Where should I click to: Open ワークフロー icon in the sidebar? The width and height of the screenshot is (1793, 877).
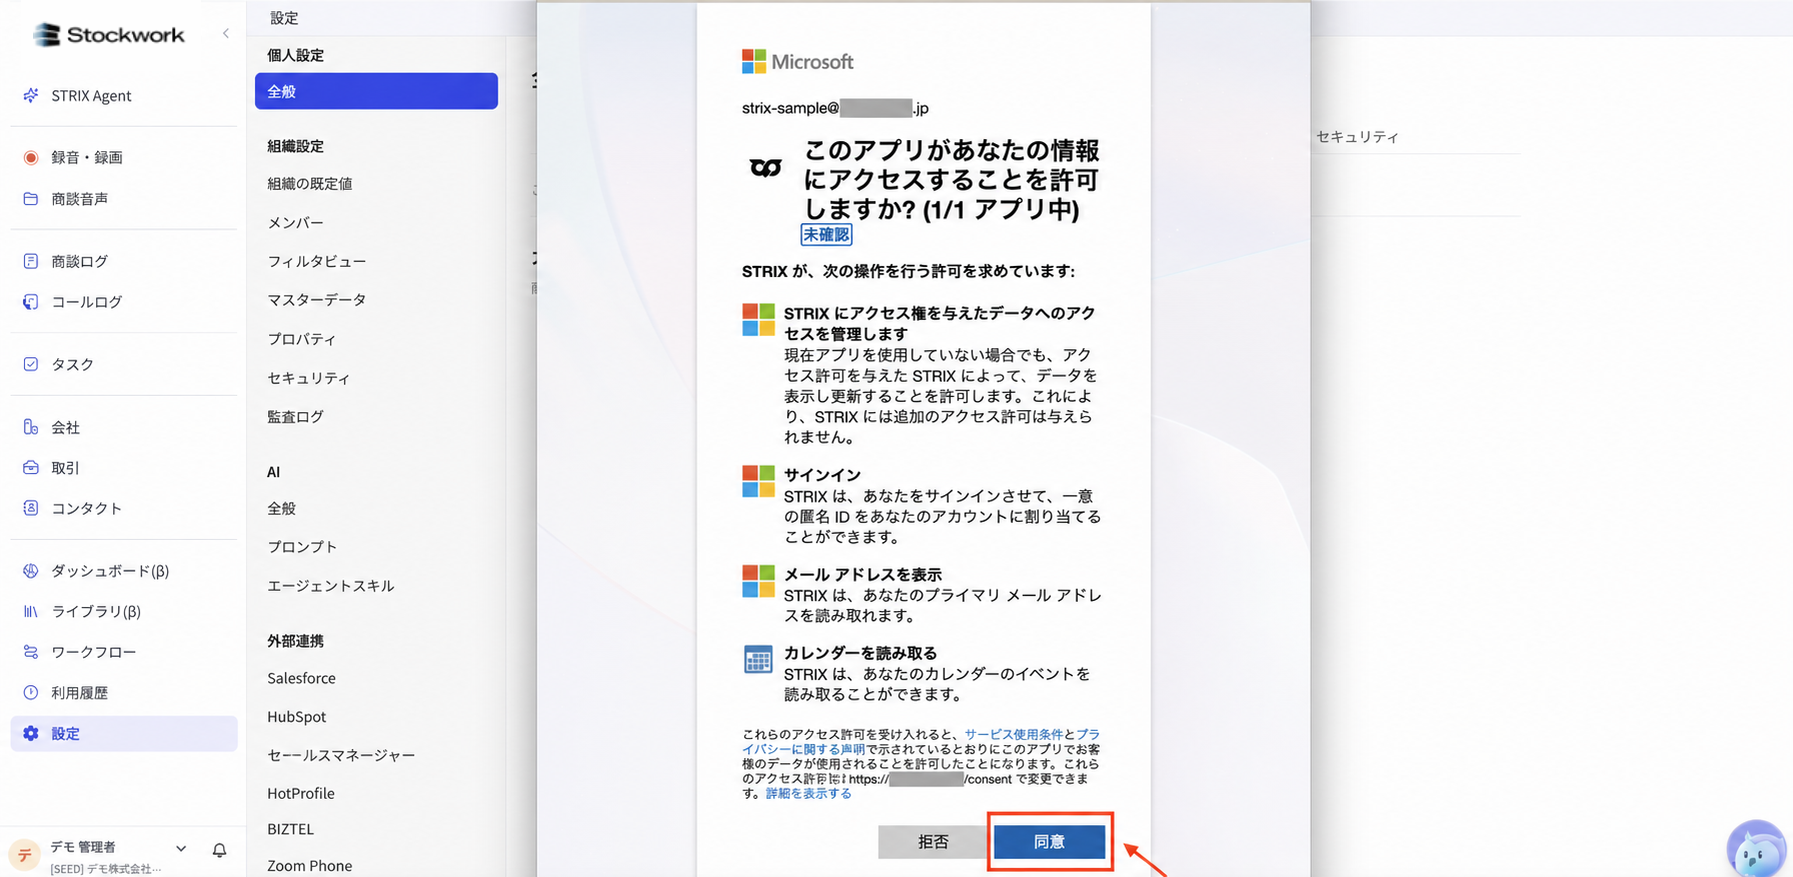pos(31,652)
